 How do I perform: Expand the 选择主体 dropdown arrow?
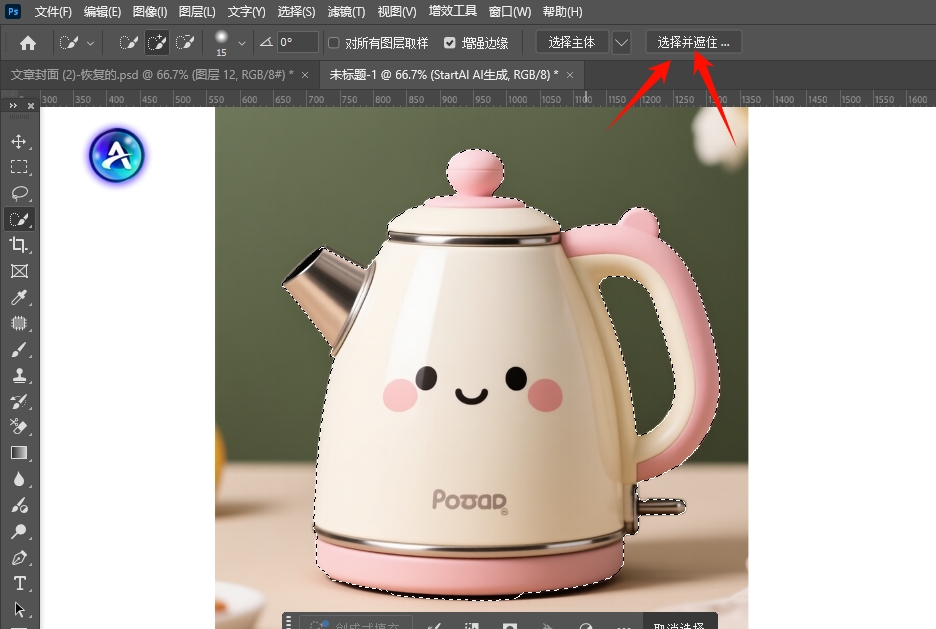tap(622, 43)
